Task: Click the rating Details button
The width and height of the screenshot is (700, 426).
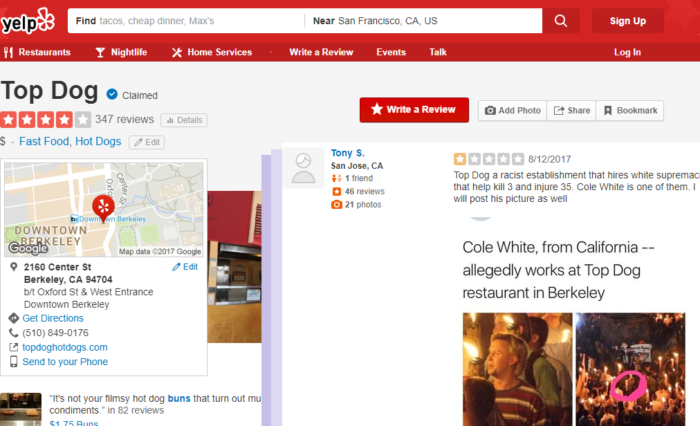Action: pyautogui.click(x=184, y=120)
